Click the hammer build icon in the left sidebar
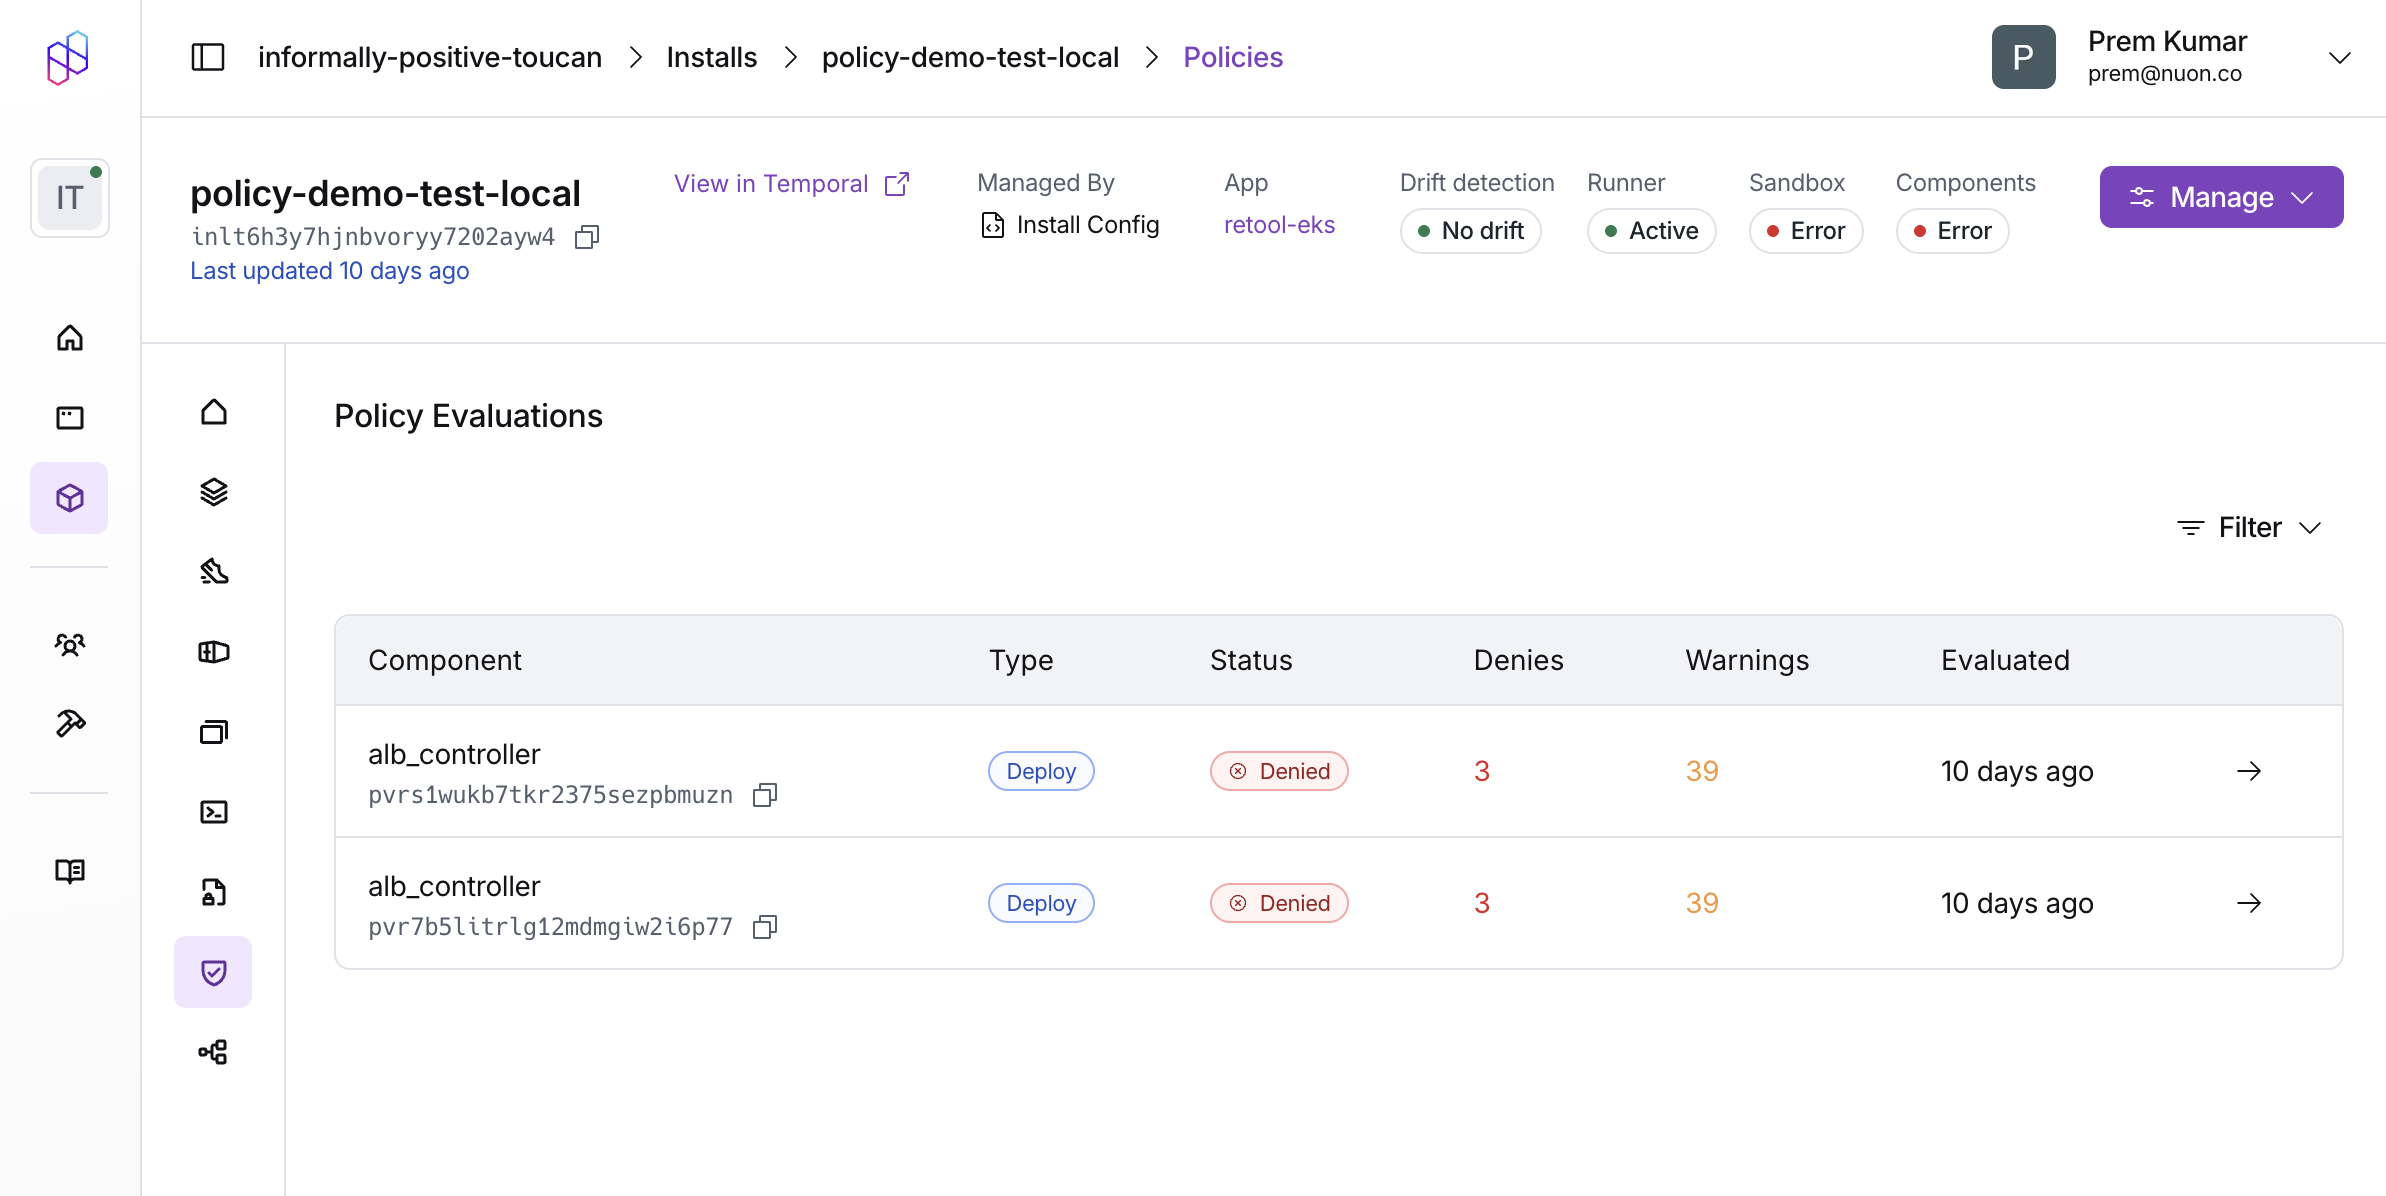The height and width of the screenshot is (1196, 2386). coord(69,723)
